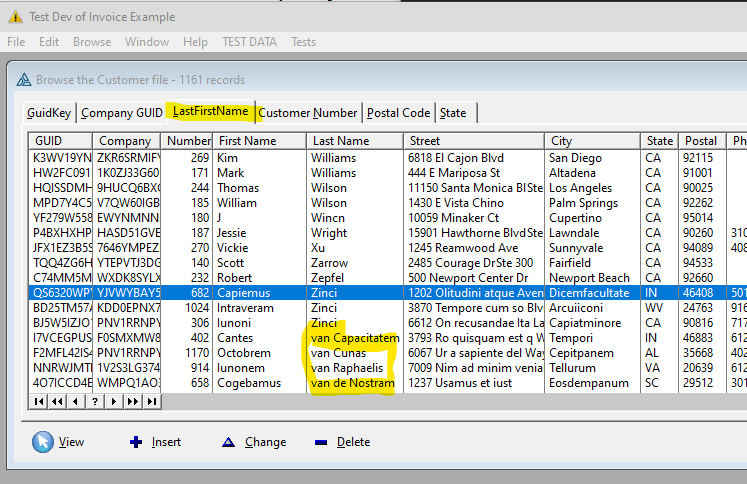
Task: Click the page down double-arrow button
Action: click(x=132, y=401)
